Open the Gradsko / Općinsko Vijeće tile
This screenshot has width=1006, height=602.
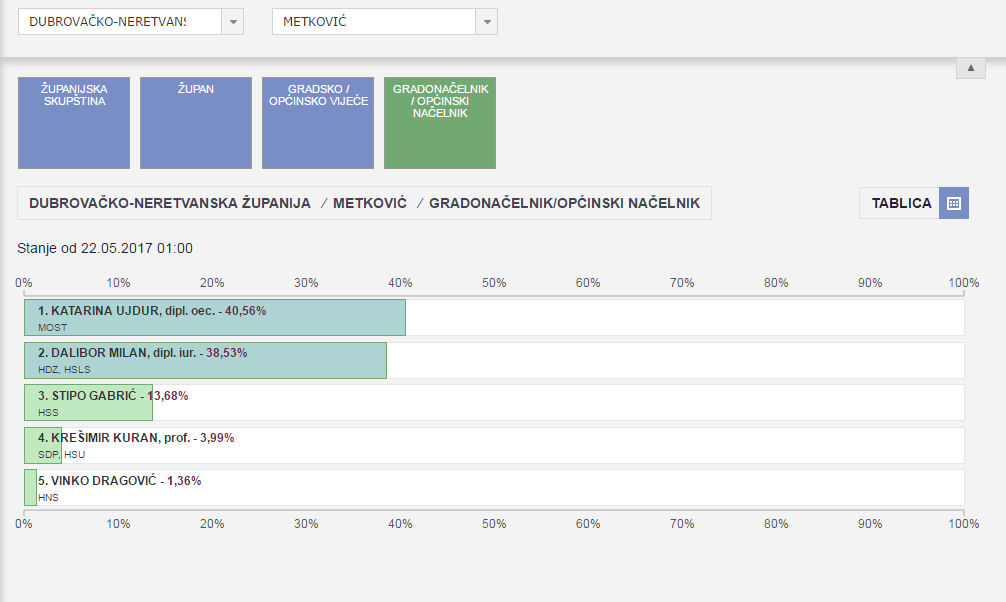click(x=318, y=123)
